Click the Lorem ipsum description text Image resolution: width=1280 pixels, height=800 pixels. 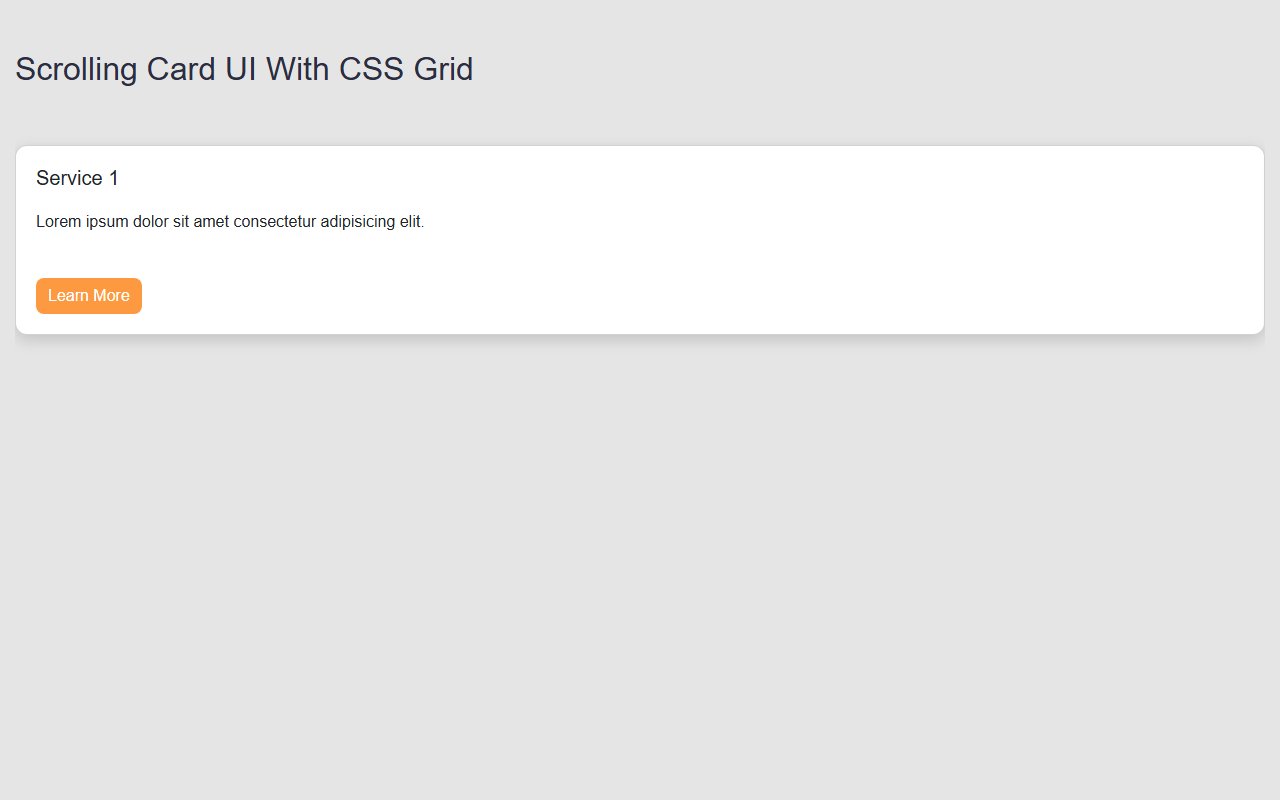point(230,221)
